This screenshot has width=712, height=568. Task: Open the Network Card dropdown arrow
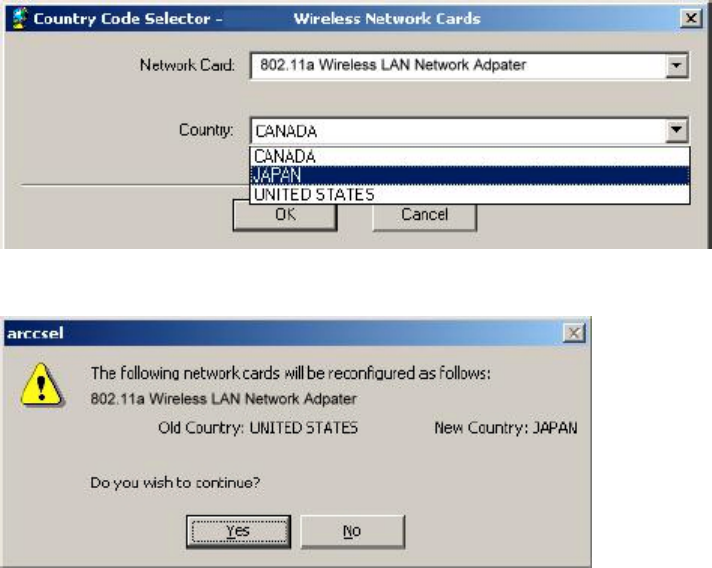(677, 65)
